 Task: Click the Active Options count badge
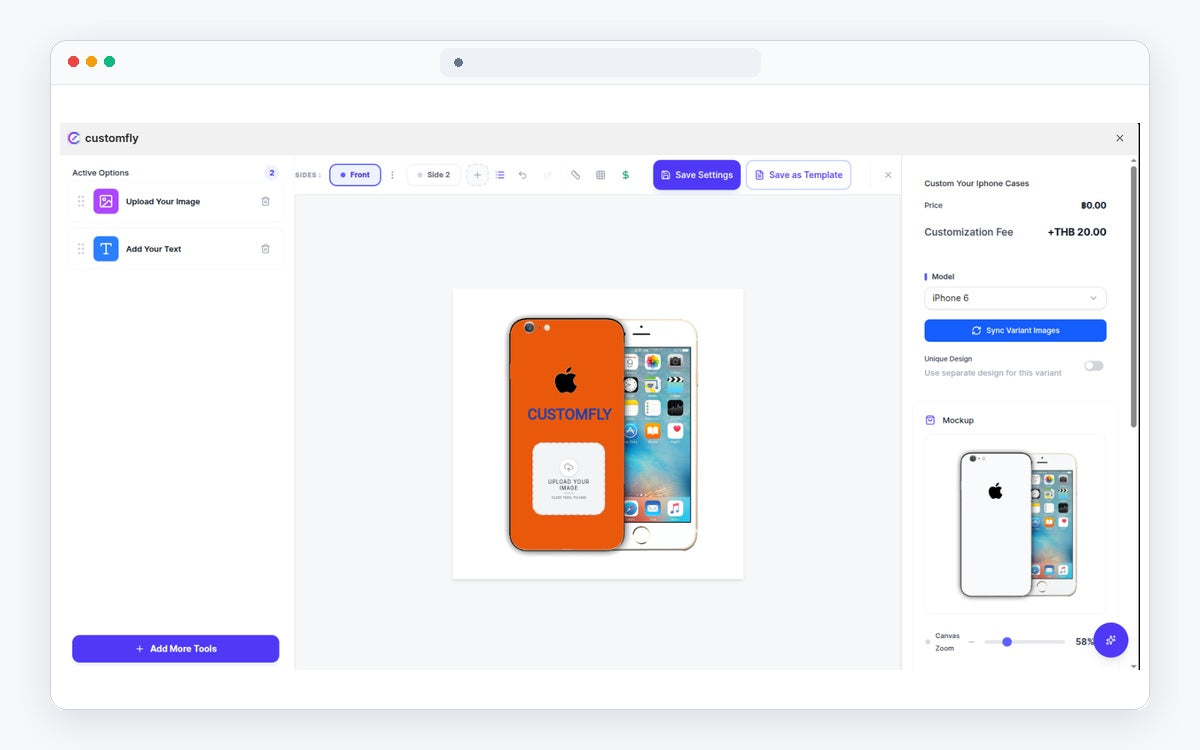(271, 173)
